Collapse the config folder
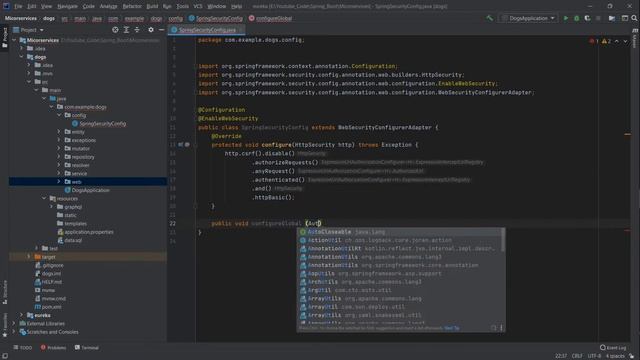 (59, 115)
